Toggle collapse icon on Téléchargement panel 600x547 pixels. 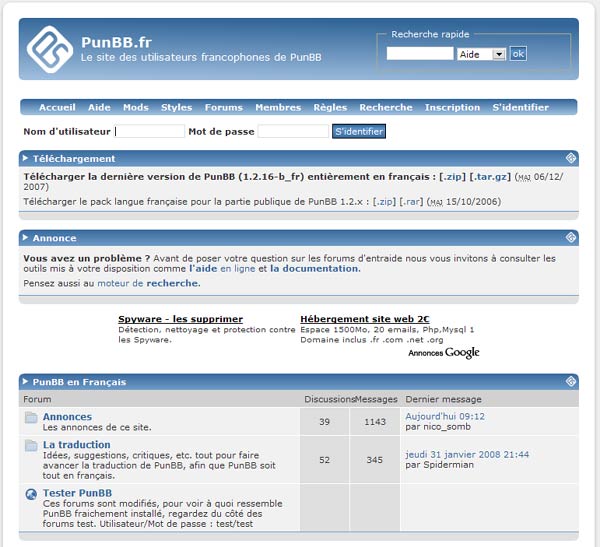click(571, 158)
